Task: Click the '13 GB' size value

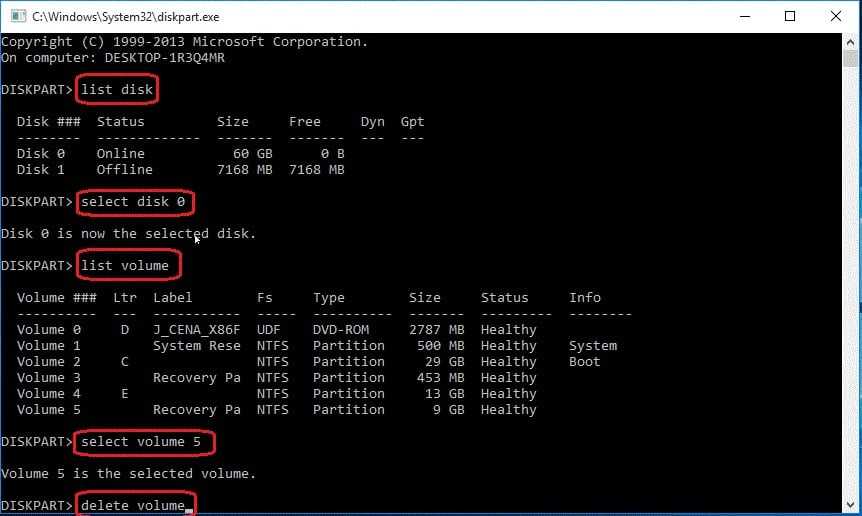Action: tap(444, 393)
